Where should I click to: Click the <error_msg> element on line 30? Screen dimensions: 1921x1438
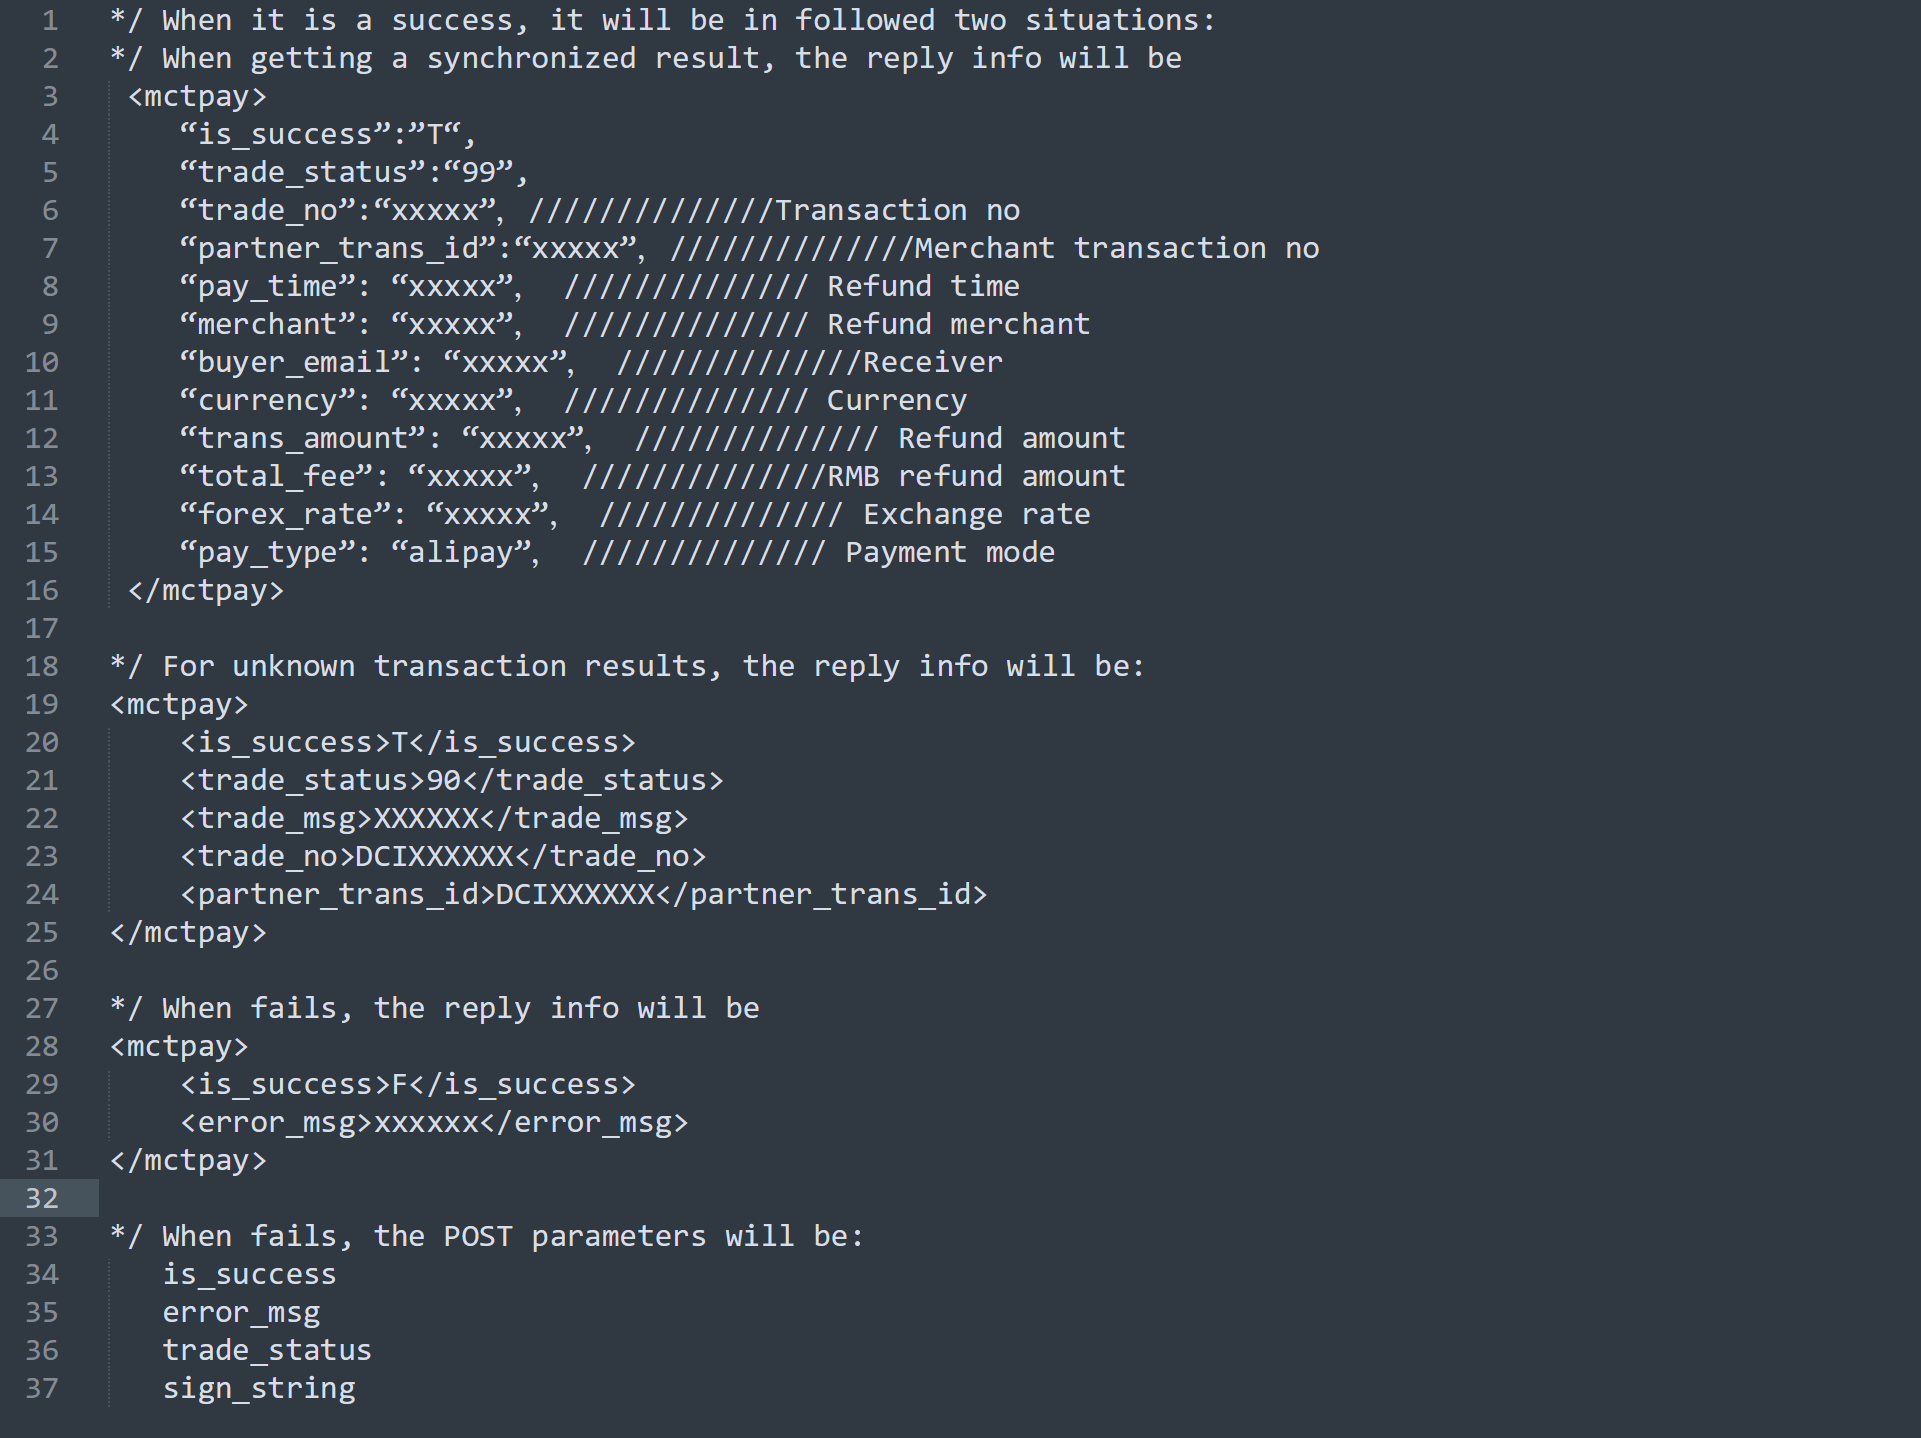434,1122
